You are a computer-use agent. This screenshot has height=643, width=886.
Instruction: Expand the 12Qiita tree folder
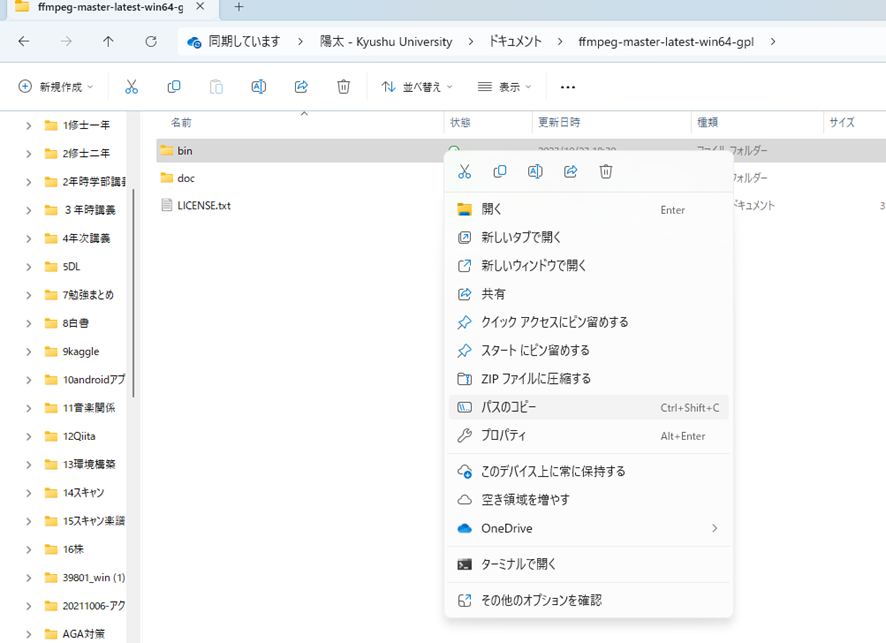pyautogui.click(x=28, y=436)
